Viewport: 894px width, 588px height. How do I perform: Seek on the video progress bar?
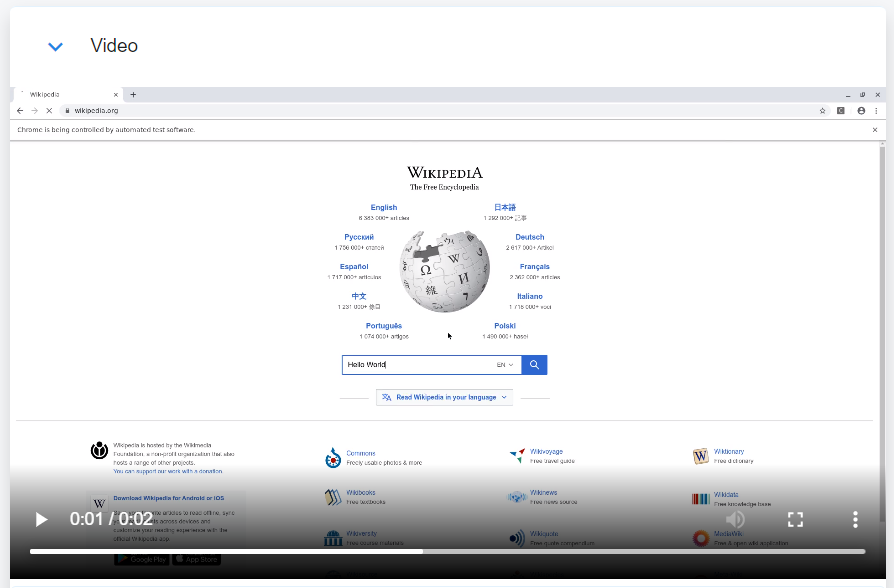448,551
